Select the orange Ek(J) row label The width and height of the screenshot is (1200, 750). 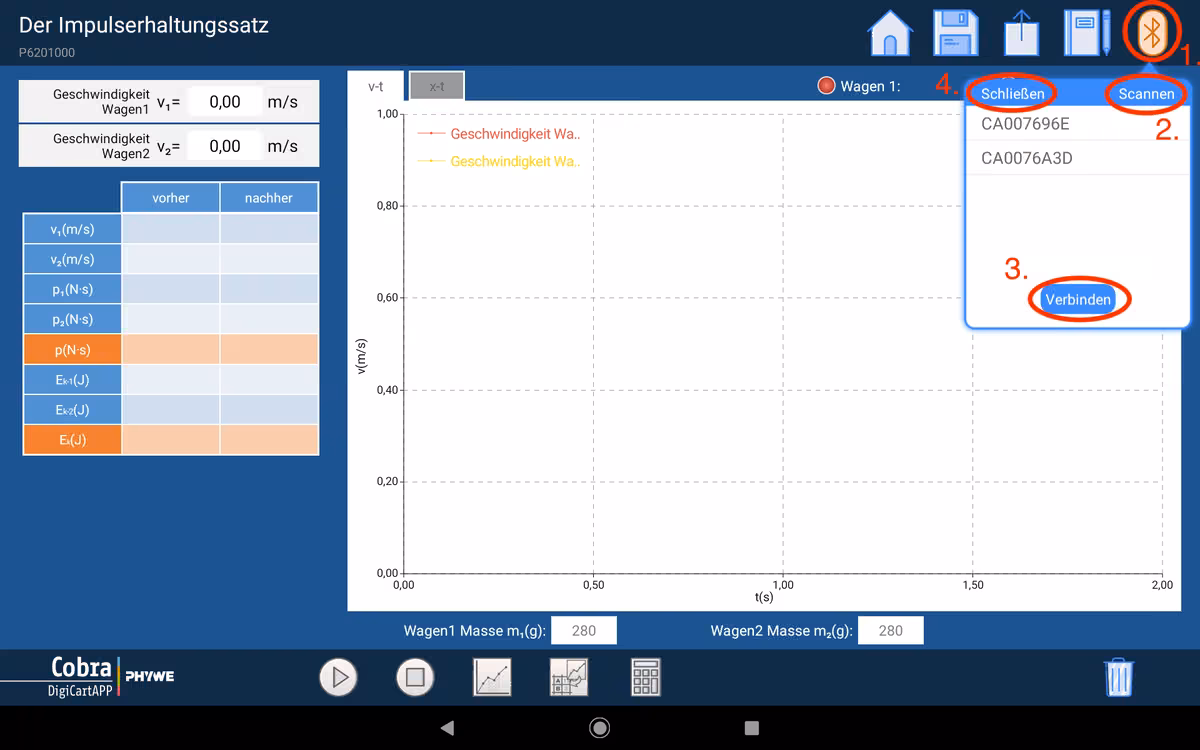tap(72, 439)
